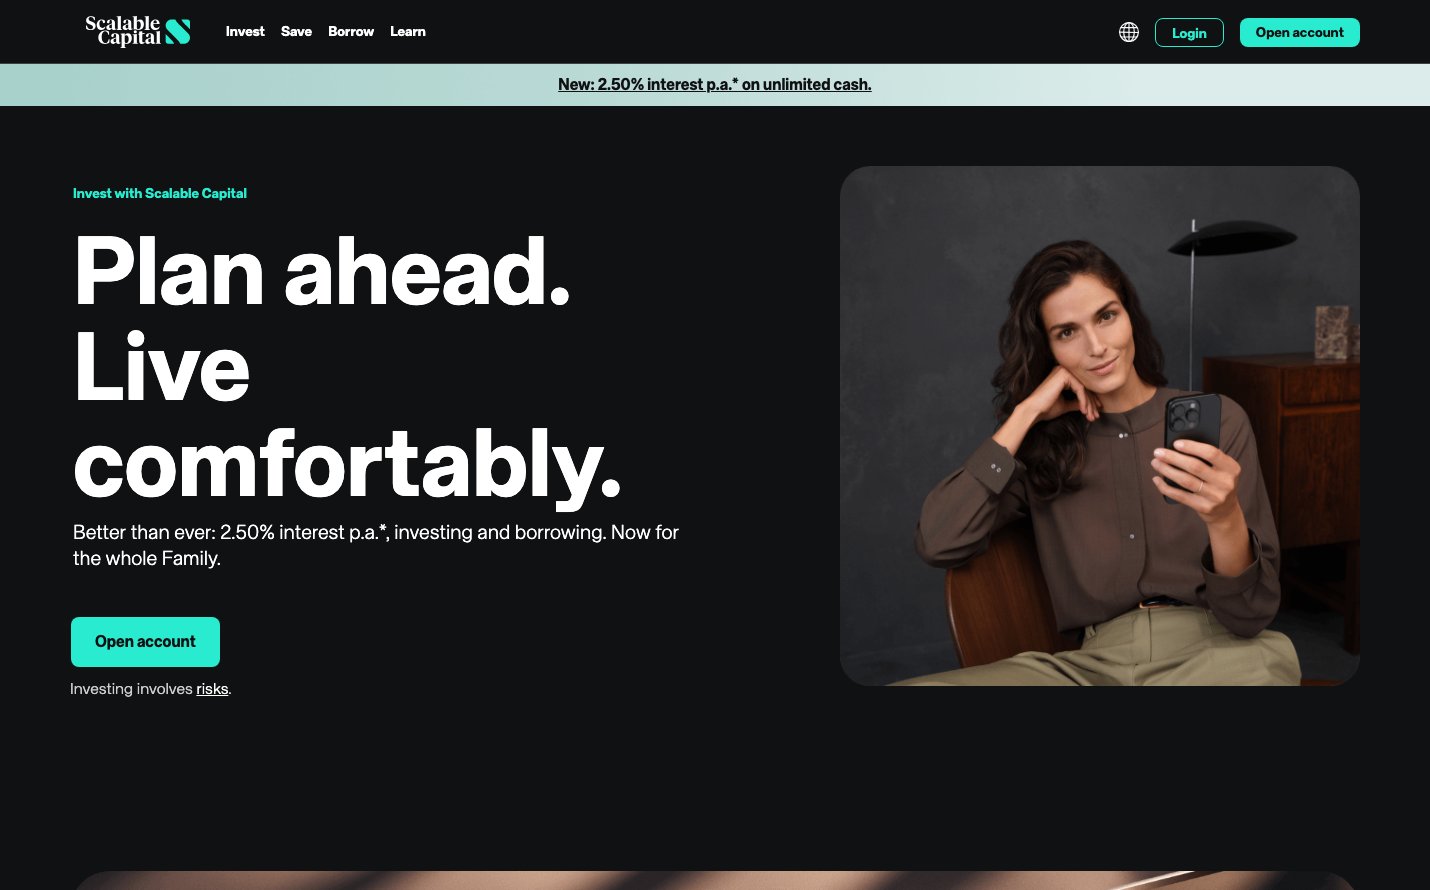
Task: Click the 'Invest with Scalable Capital' label
Action: click(x=160, y=193)
